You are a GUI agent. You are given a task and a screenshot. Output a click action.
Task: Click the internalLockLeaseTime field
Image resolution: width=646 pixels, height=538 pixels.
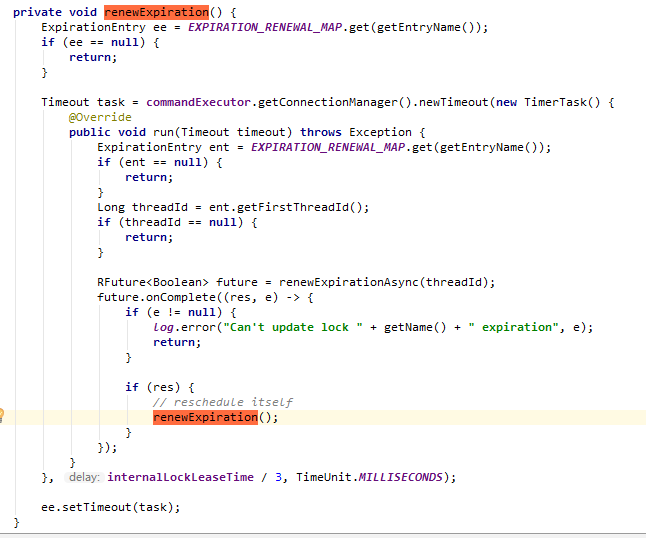pyautogui.click(x=180, y=477)
